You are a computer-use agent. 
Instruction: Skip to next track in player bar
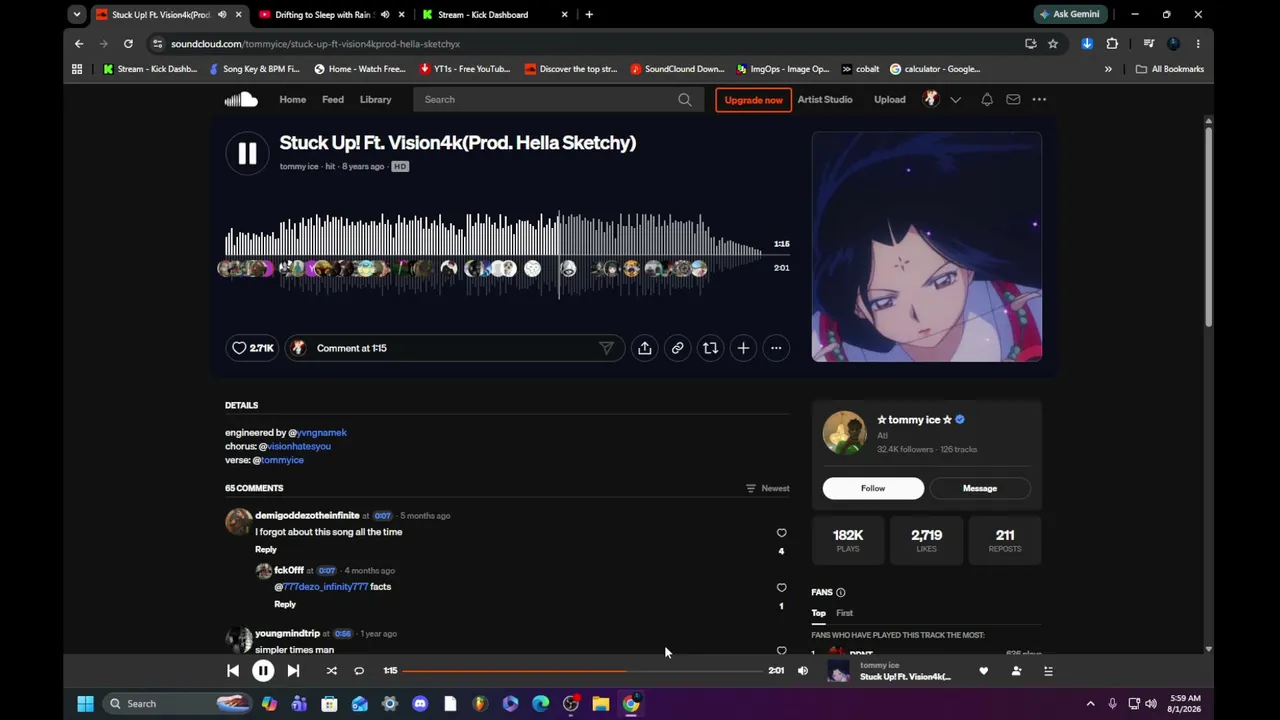pos(293,671)
